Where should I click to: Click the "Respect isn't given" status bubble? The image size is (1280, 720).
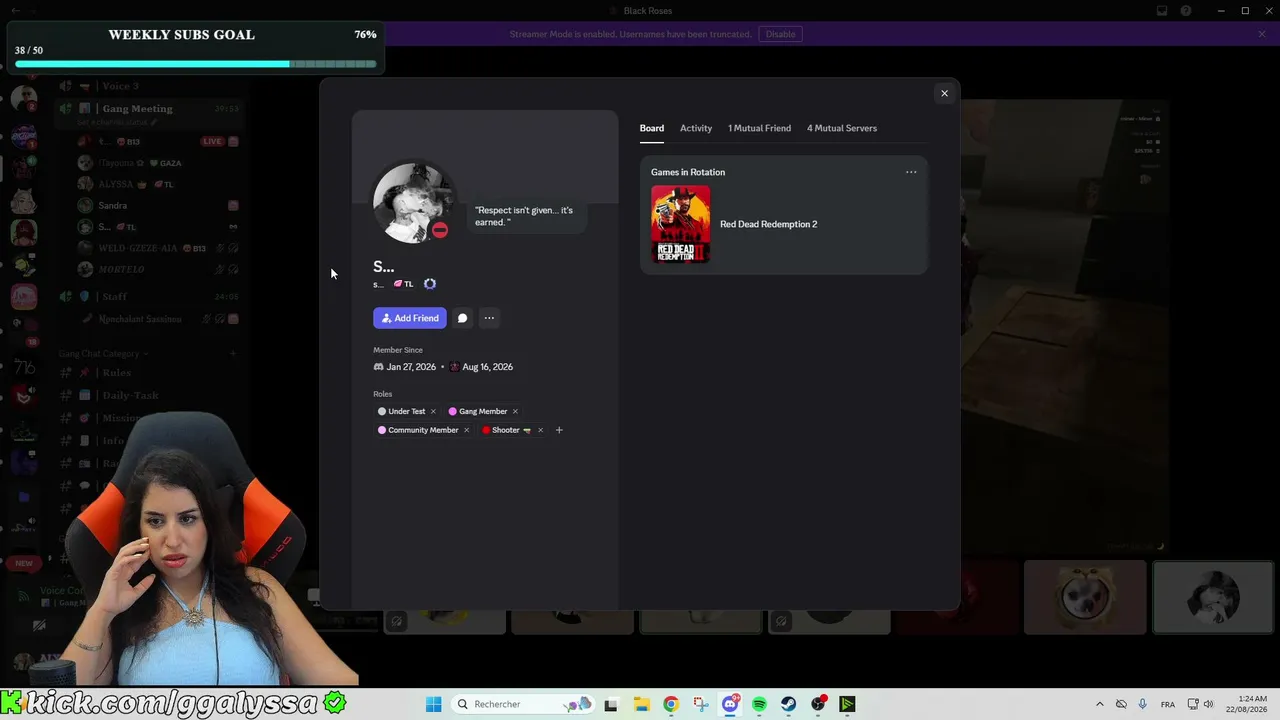(525, 216)
